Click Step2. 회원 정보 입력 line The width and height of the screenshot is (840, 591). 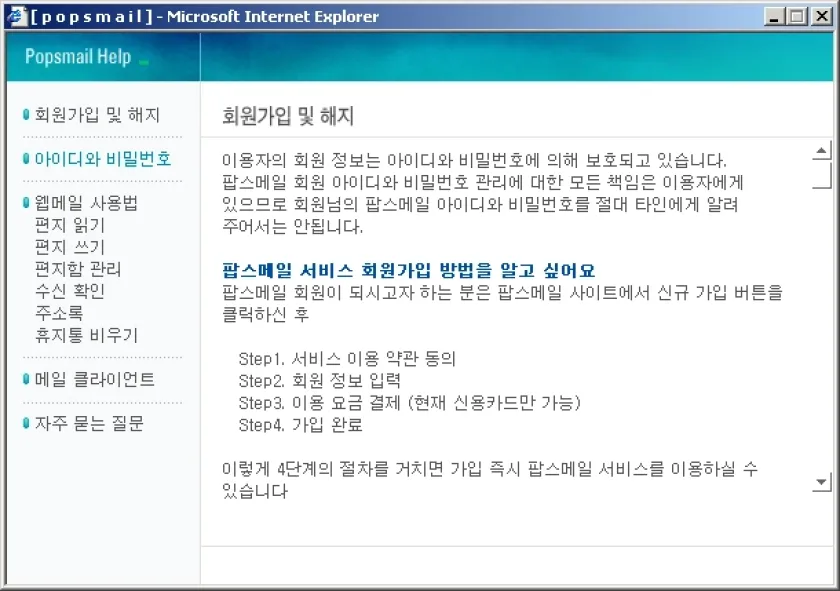pyautogui.click(x=320, y=380)
